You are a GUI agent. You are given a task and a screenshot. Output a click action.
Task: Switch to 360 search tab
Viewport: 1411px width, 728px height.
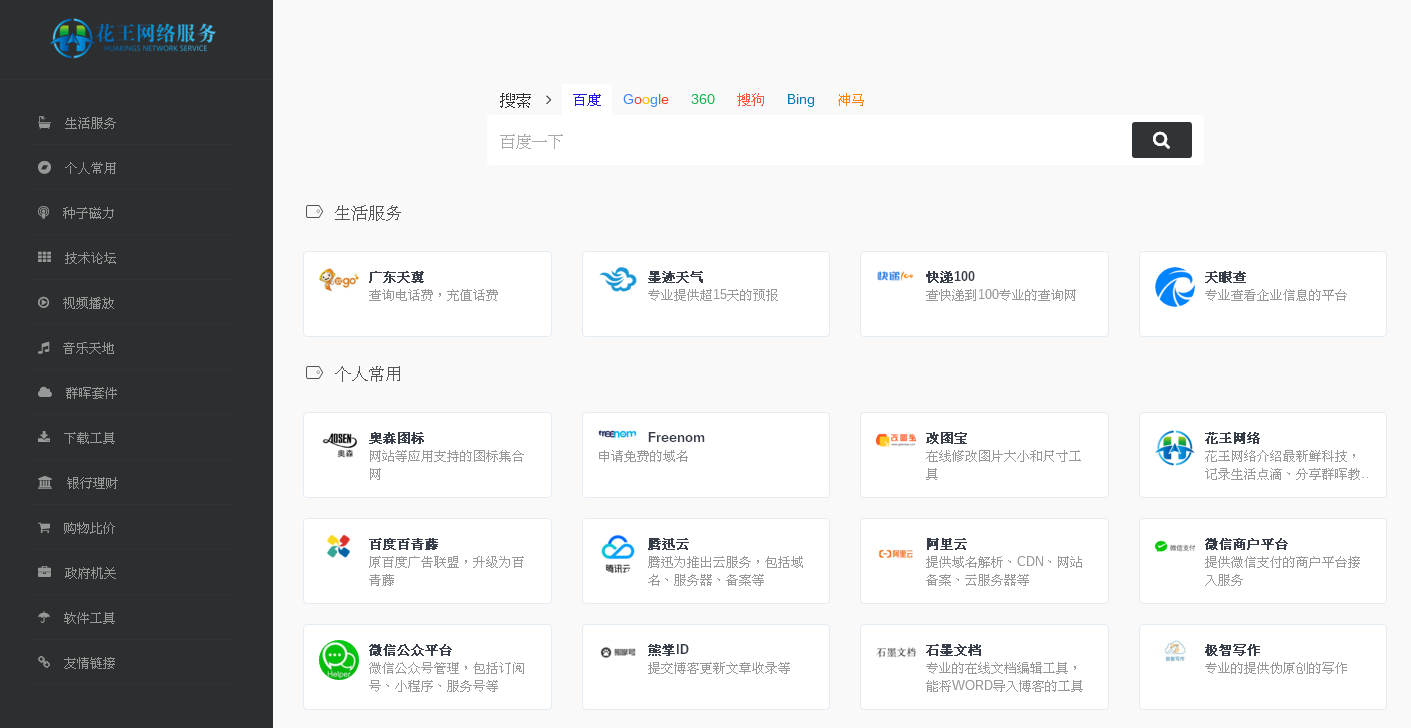[x=703, y=100]
